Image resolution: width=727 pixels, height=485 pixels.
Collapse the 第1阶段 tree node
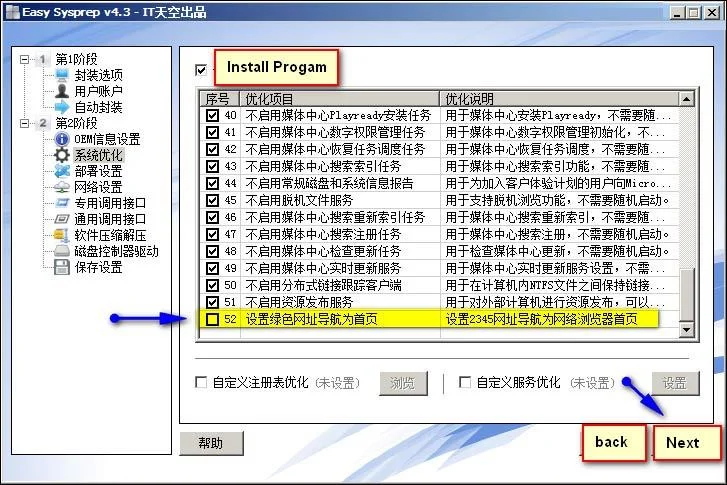25,59
